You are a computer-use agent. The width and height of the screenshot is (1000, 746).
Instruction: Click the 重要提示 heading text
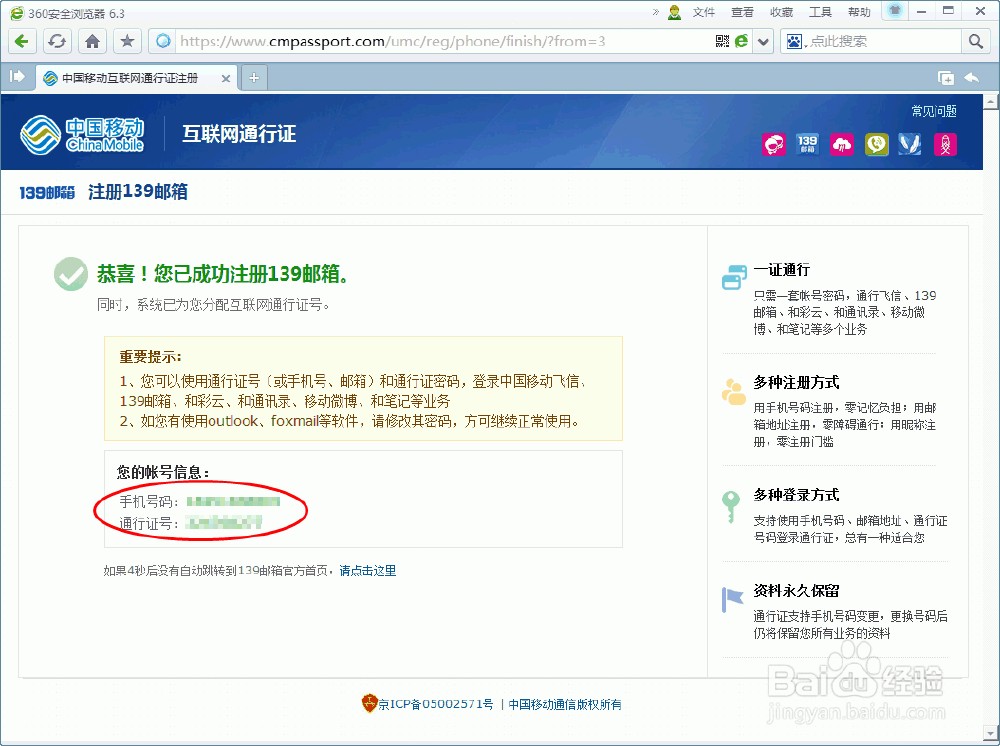[x=151, y=357]
